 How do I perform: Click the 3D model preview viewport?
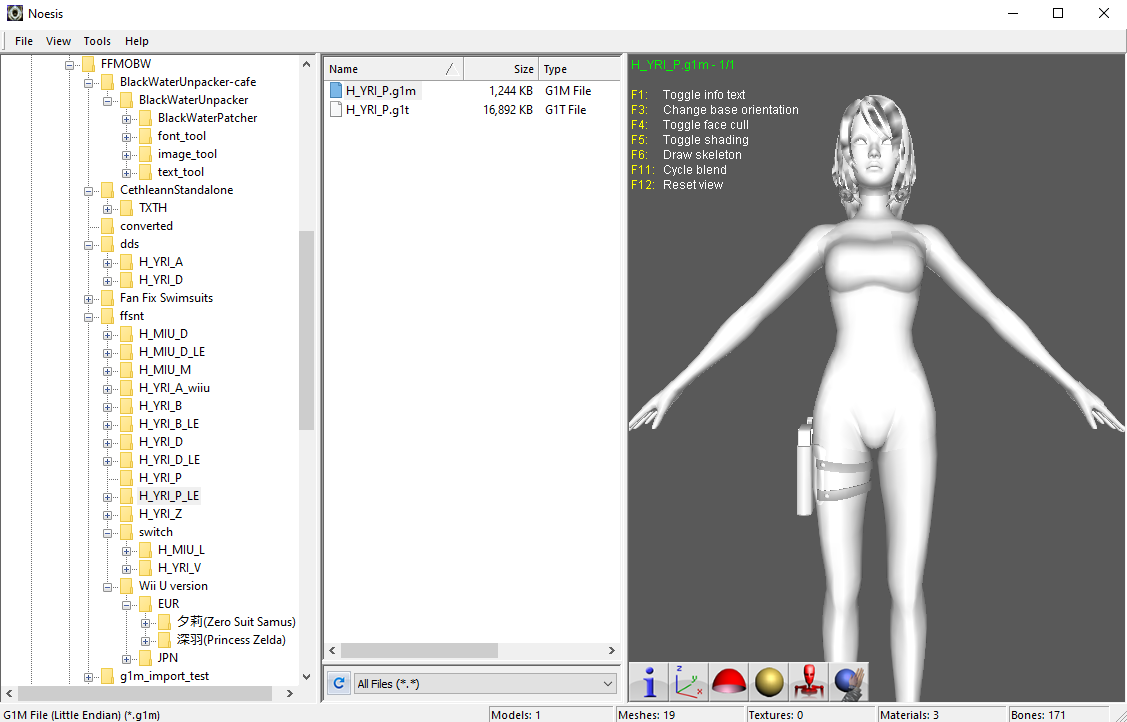tap(877, 377)
